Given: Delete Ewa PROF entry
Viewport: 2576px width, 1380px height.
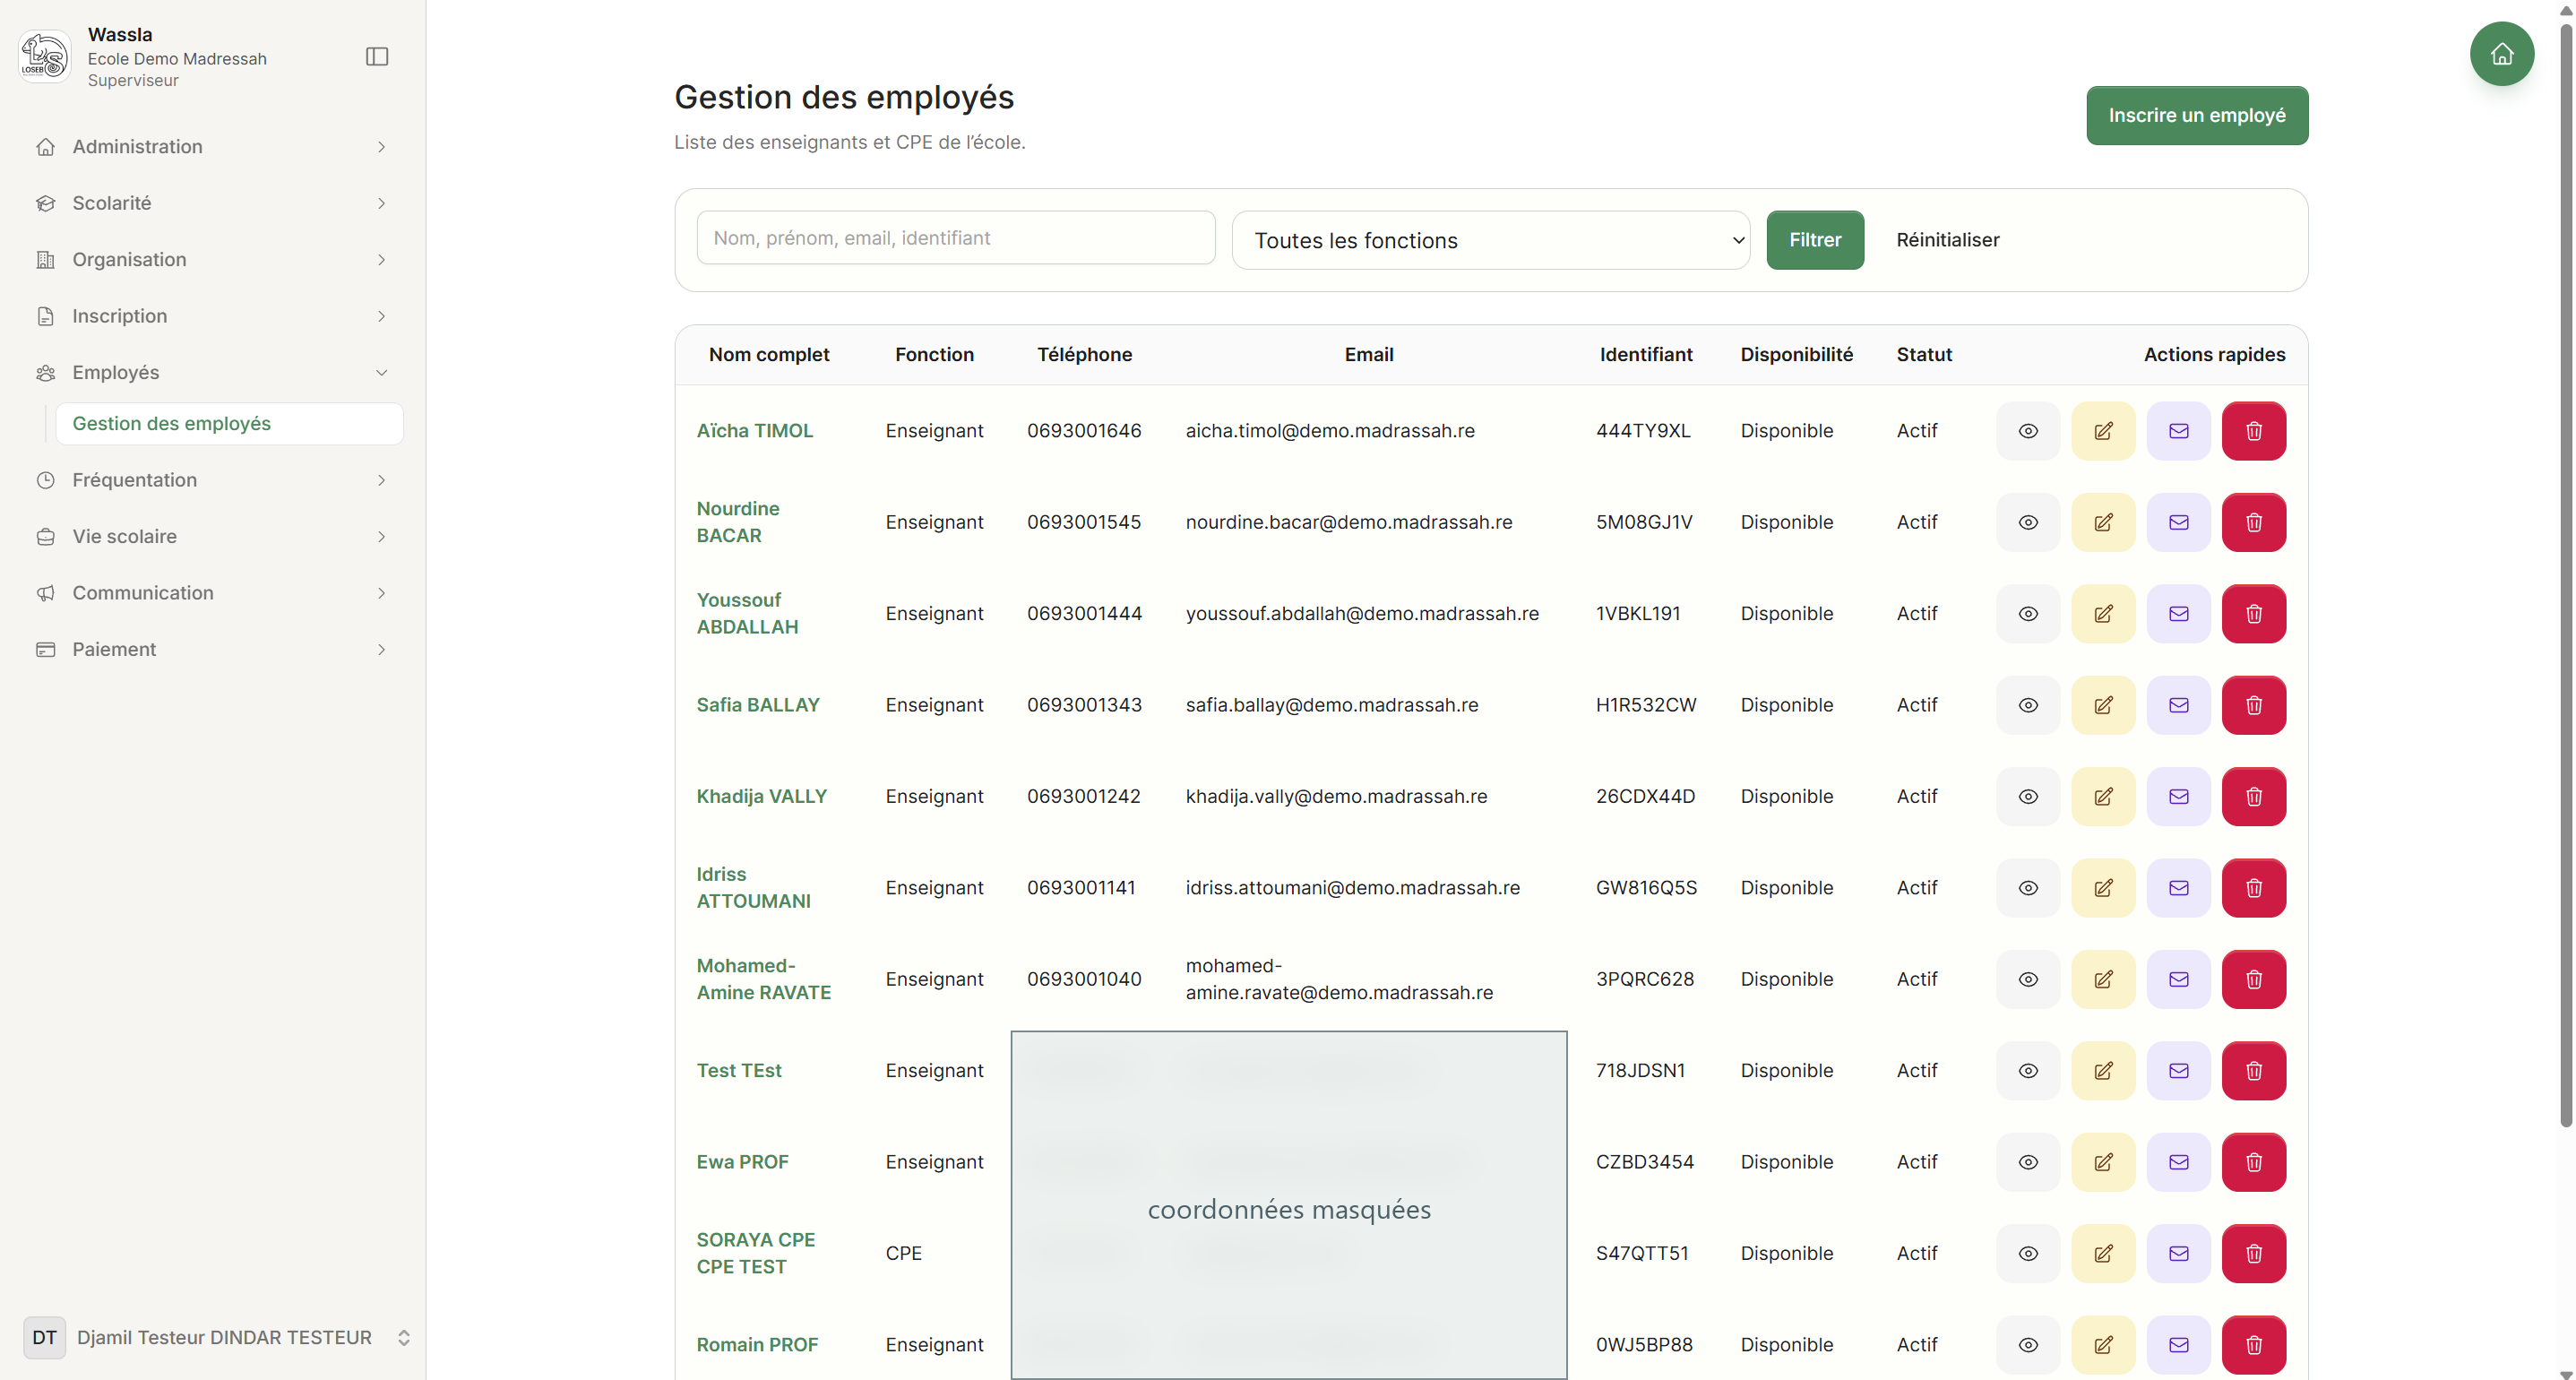Looking at the screenshot, I should coord(2253,1162).
